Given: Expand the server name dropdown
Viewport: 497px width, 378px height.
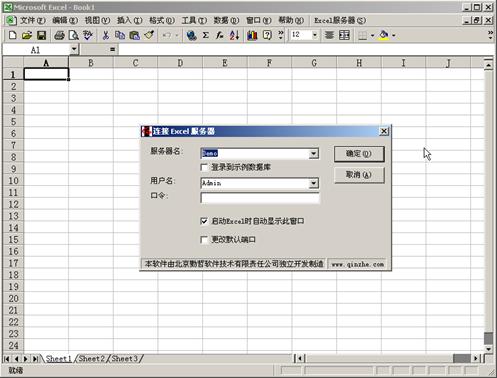Looking at the screenshot, I should 313,153.
